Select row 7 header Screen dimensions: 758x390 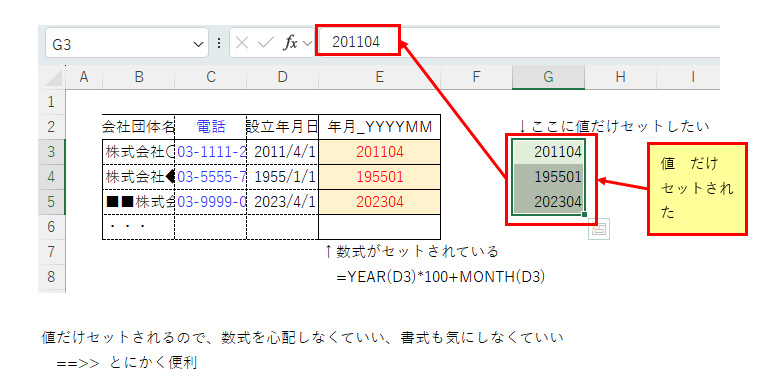(51, 252)
